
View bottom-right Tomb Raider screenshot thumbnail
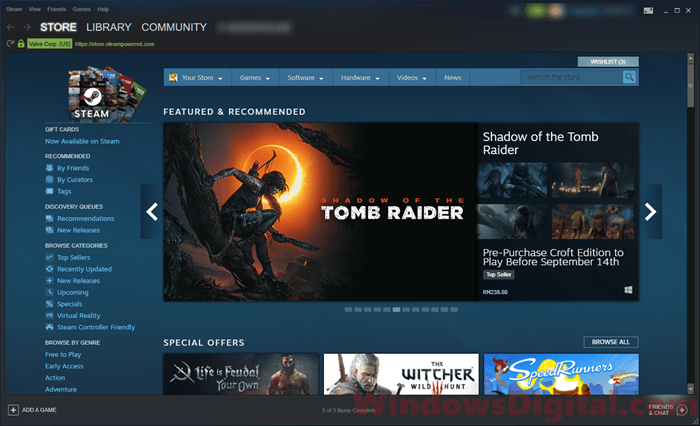coord(593,222)
